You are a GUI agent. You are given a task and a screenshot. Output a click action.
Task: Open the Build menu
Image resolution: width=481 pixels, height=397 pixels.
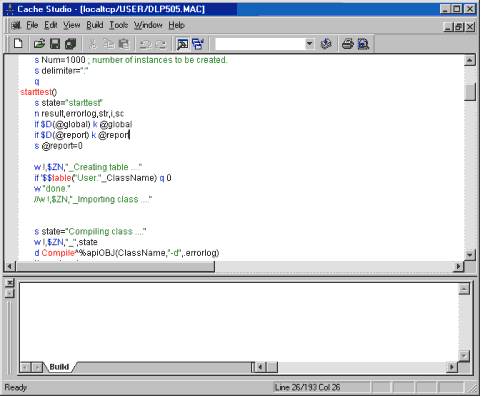point(95,25)
